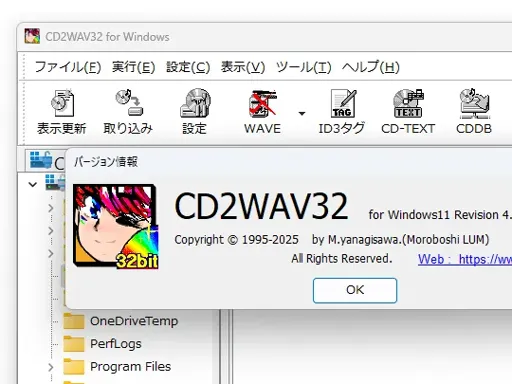Open the ツール(T) menu
The width and height of the screenshot is (512, 384).
[304, 67]
